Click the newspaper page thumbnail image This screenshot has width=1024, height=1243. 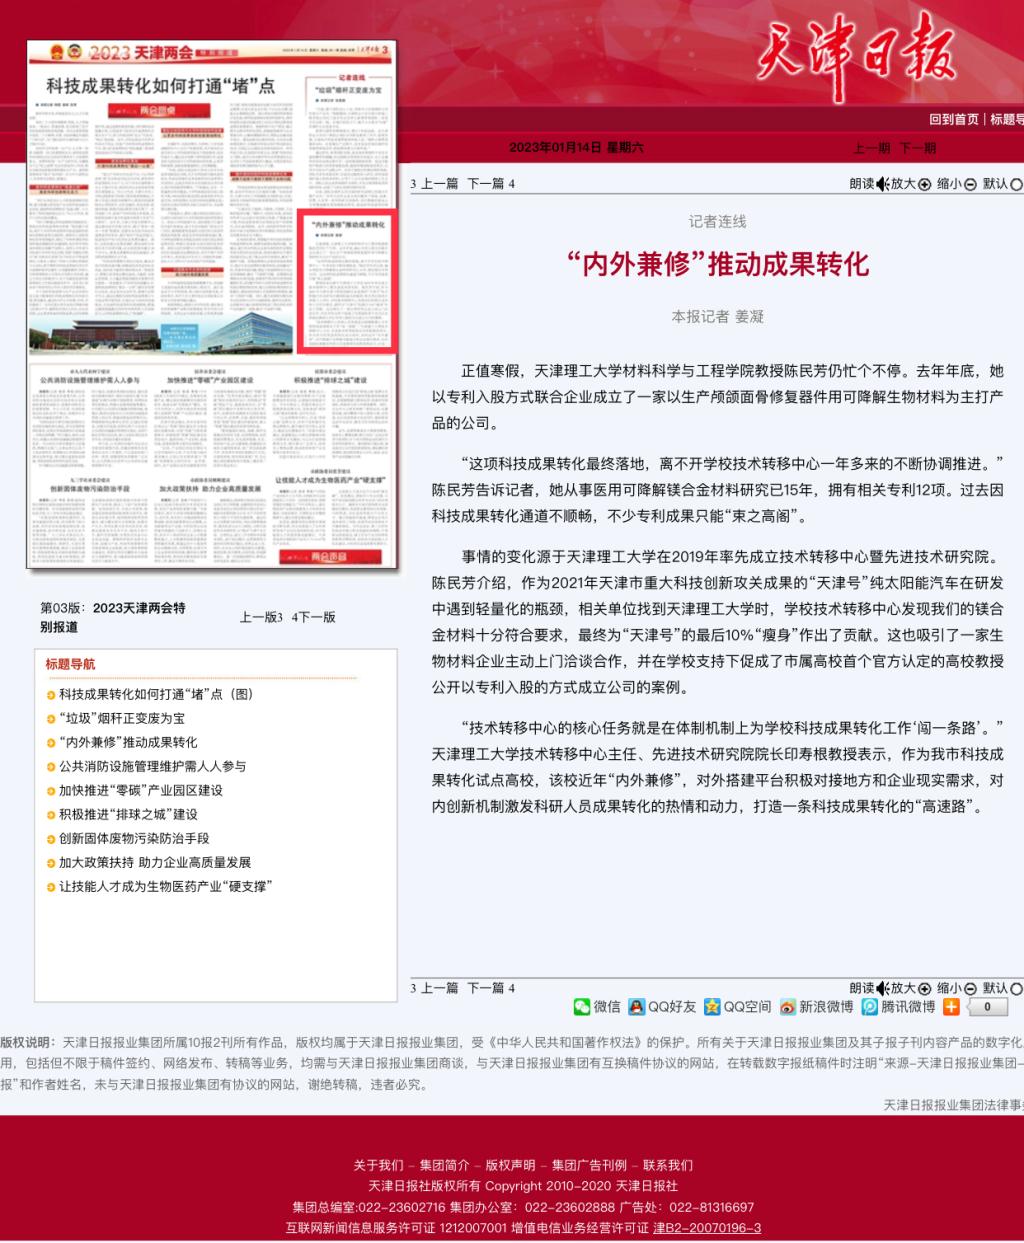point(212,304)
